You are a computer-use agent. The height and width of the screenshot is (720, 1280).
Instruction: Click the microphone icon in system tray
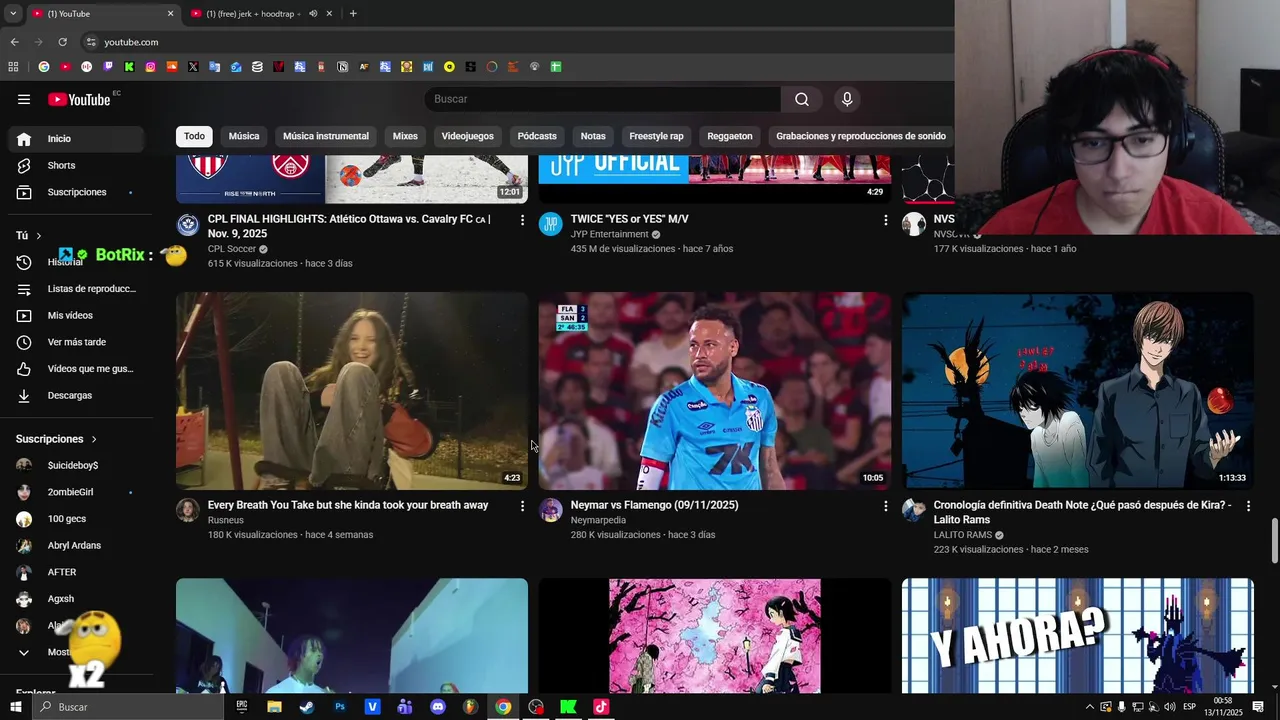click(x=1121, y=707)
